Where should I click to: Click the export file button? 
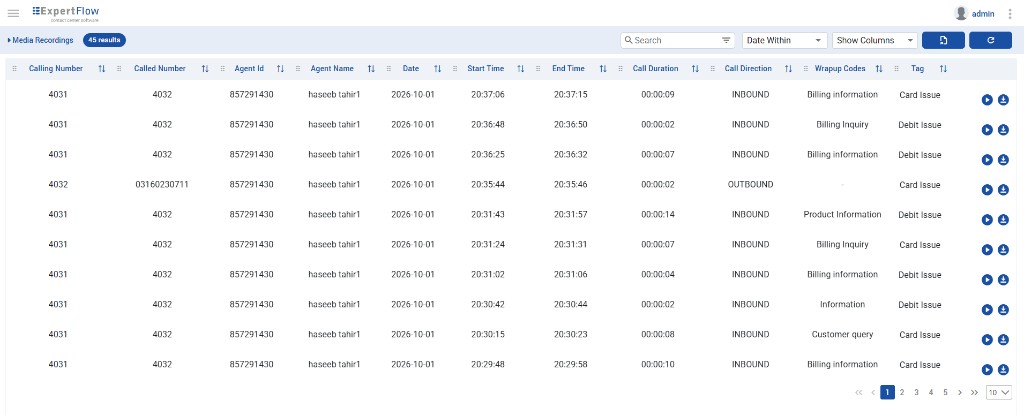tap(943, 41)
